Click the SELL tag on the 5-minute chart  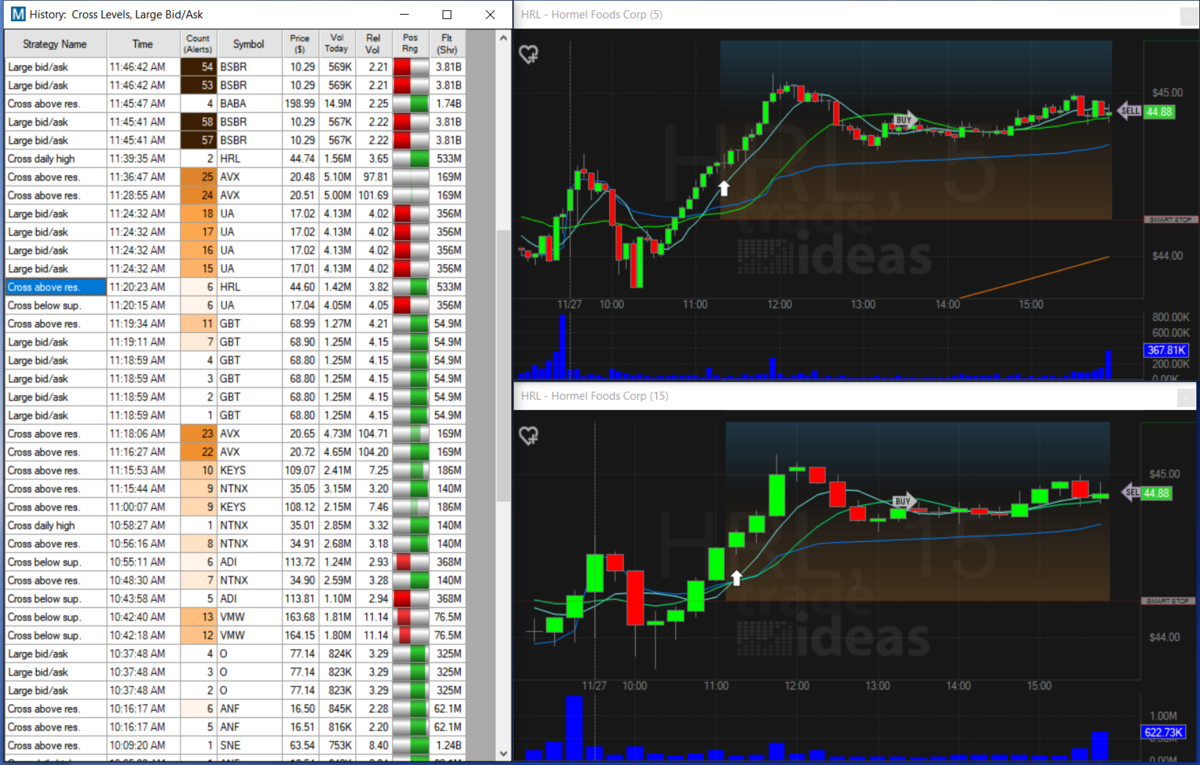[x=1130, y=111]
